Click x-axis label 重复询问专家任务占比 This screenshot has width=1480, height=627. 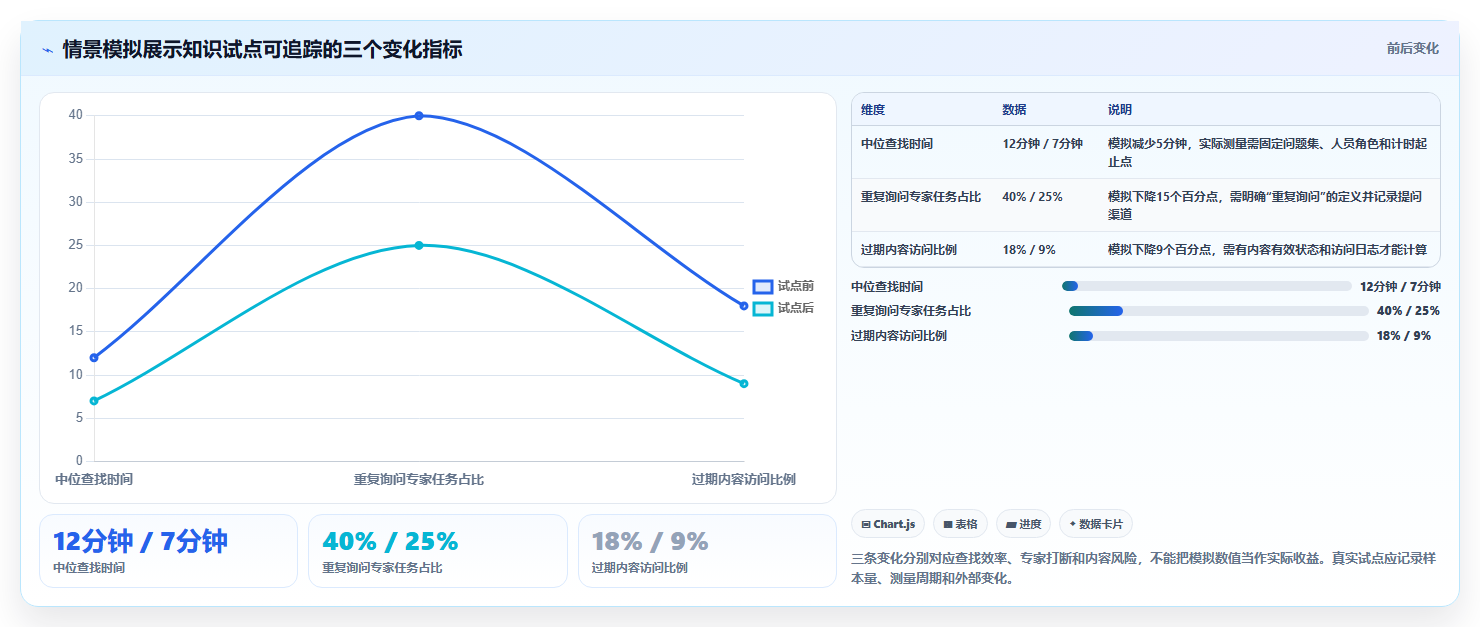pyautogui.click(x=419, y=479)
